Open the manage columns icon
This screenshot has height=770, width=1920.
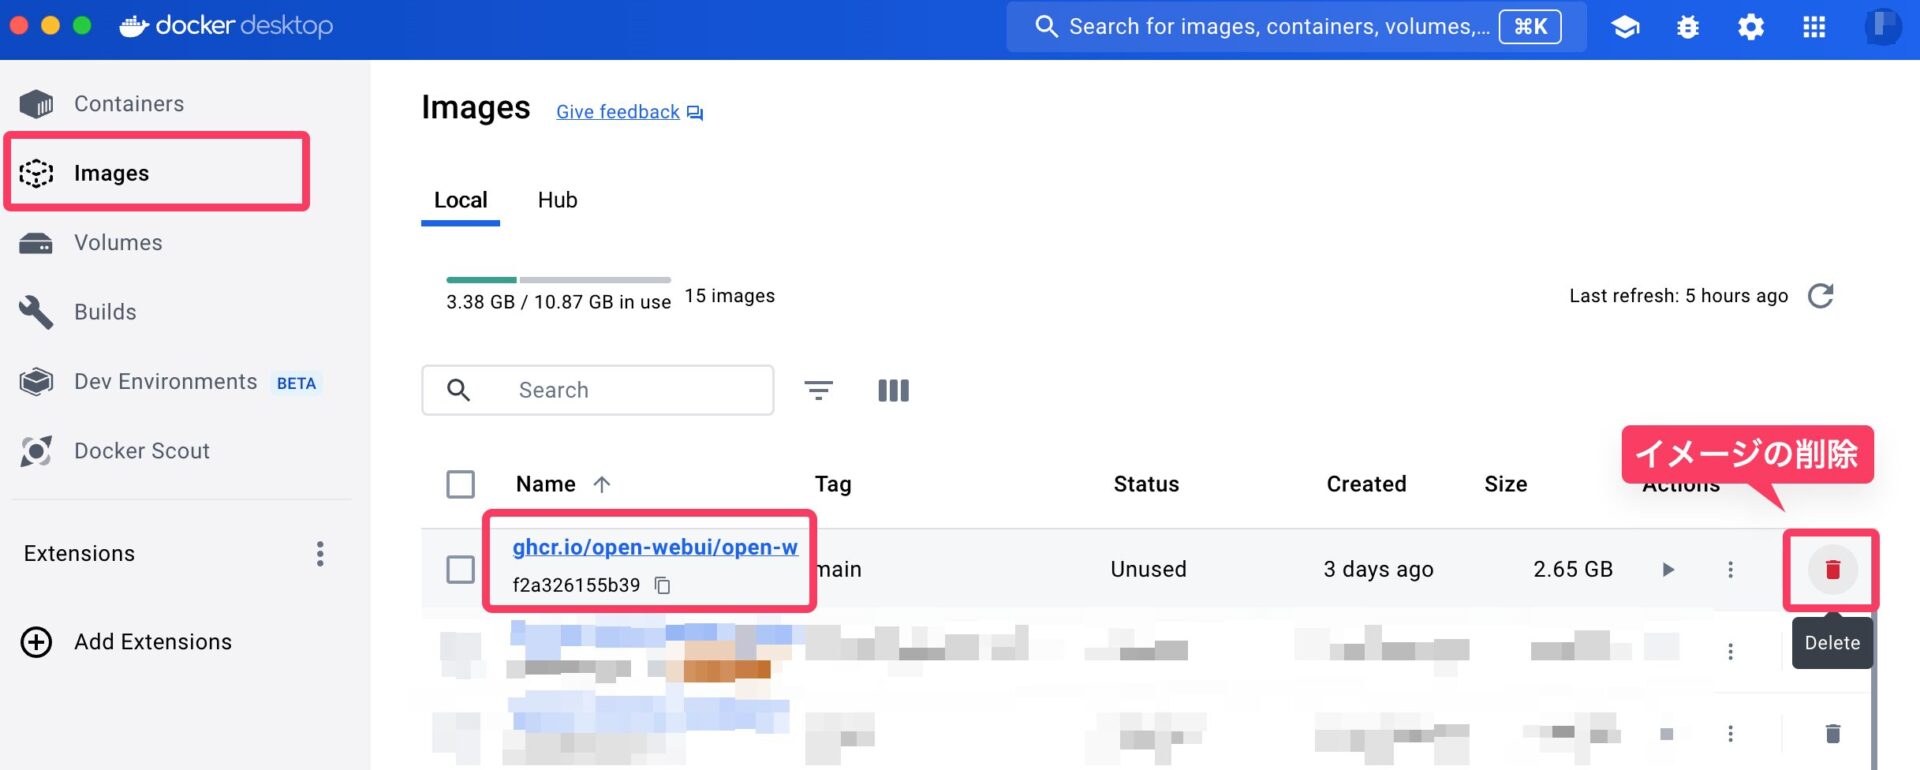coord(893,390)
